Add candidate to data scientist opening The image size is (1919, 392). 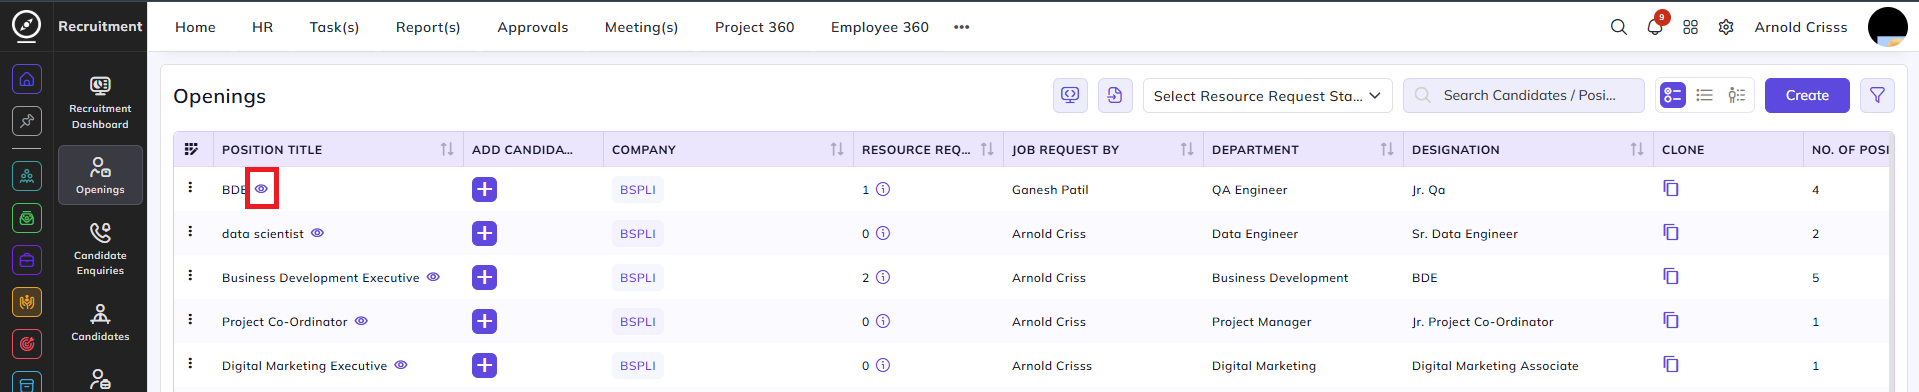click(484, 233)
